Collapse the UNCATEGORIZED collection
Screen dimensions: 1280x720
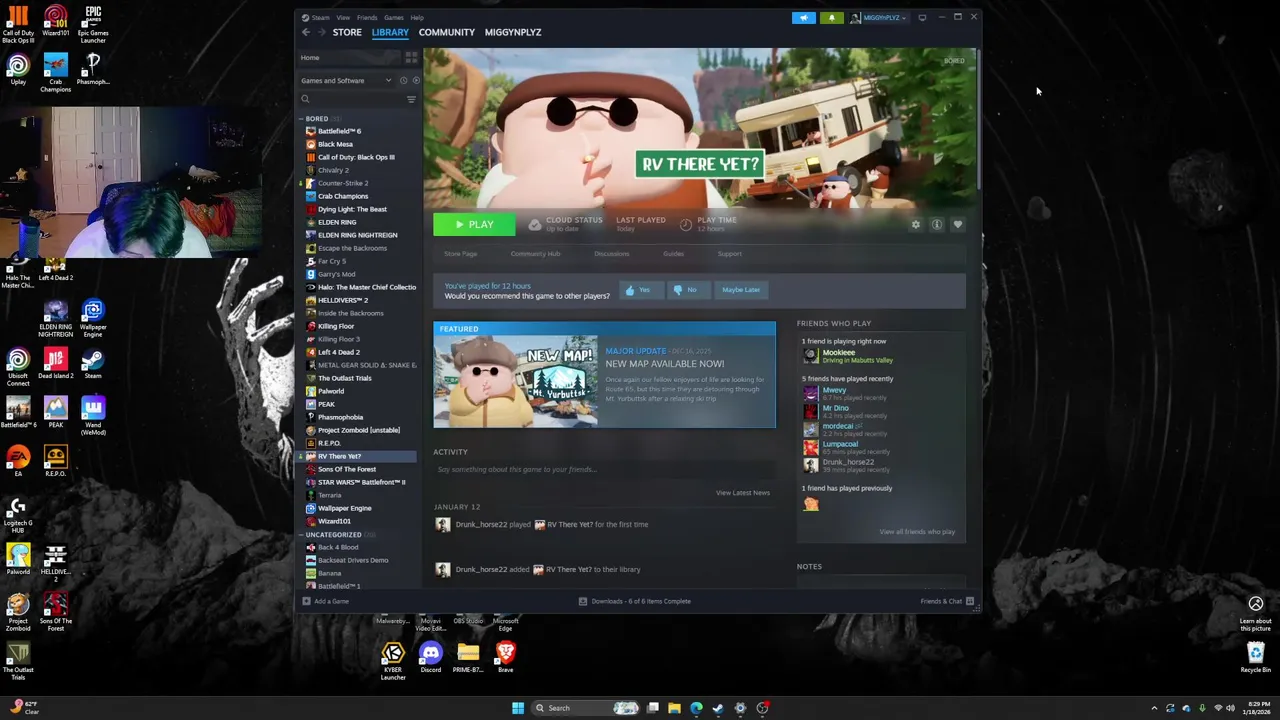[301, 535]
